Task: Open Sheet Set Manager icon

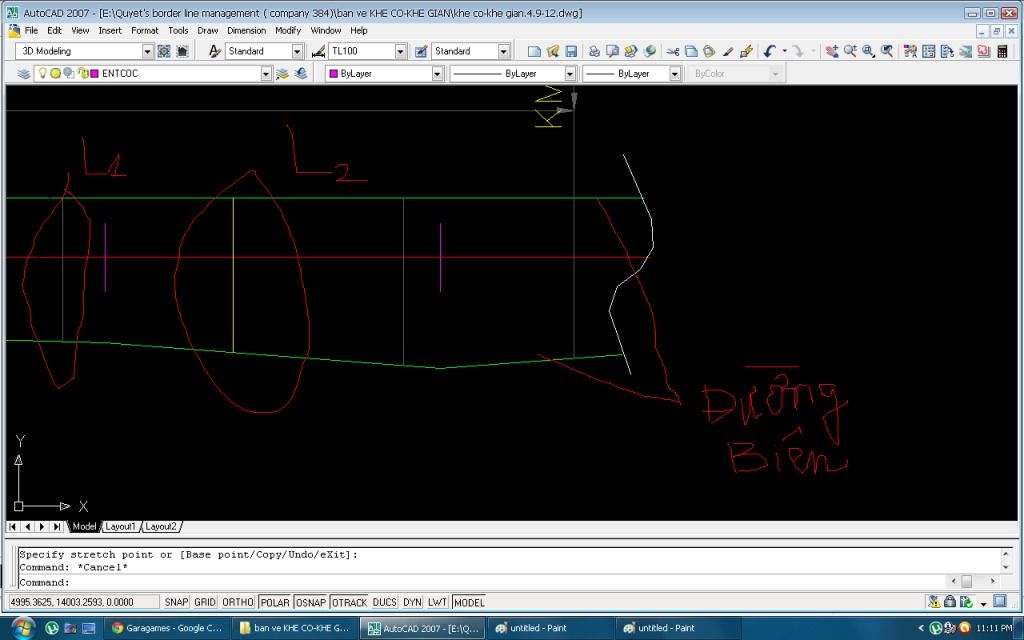Action: [x=965, y=51]
